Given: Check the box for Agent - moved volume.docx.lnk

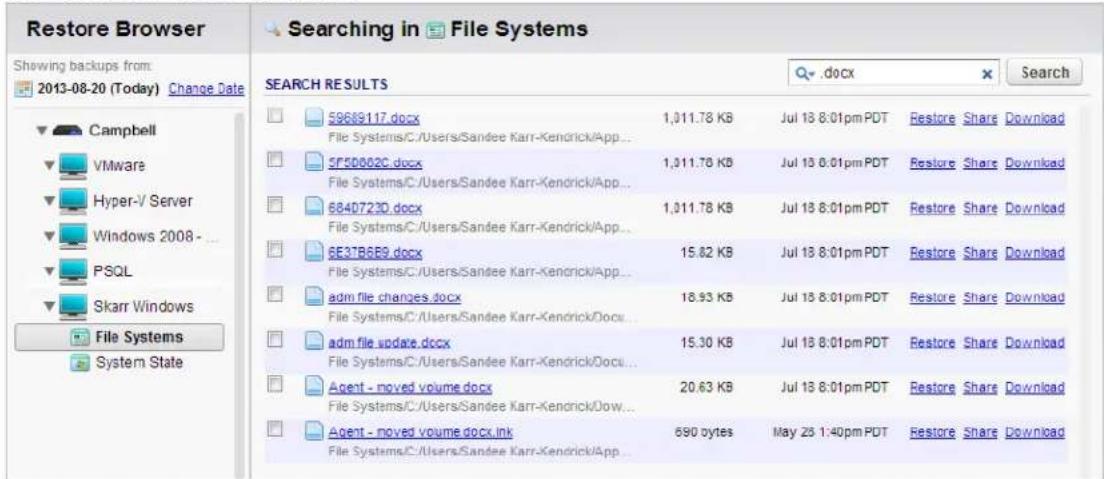Looking at the screenshot, I should 275,429.
